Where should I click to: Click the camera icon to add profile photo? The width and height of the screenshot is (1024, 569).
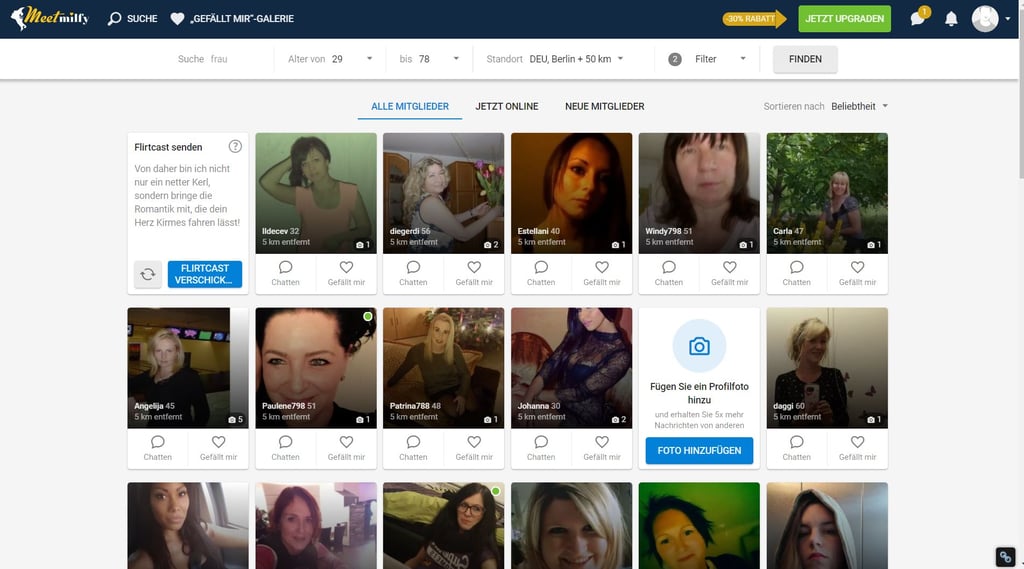(699, 346)
